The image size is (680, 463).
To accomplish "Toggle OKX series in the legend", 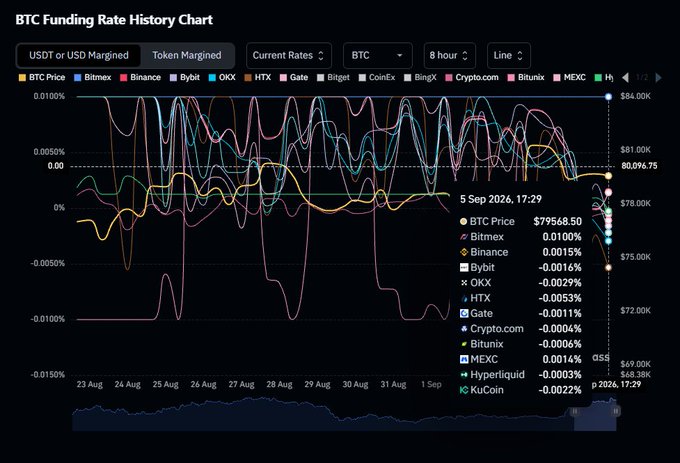I will (x=222, y=78).
